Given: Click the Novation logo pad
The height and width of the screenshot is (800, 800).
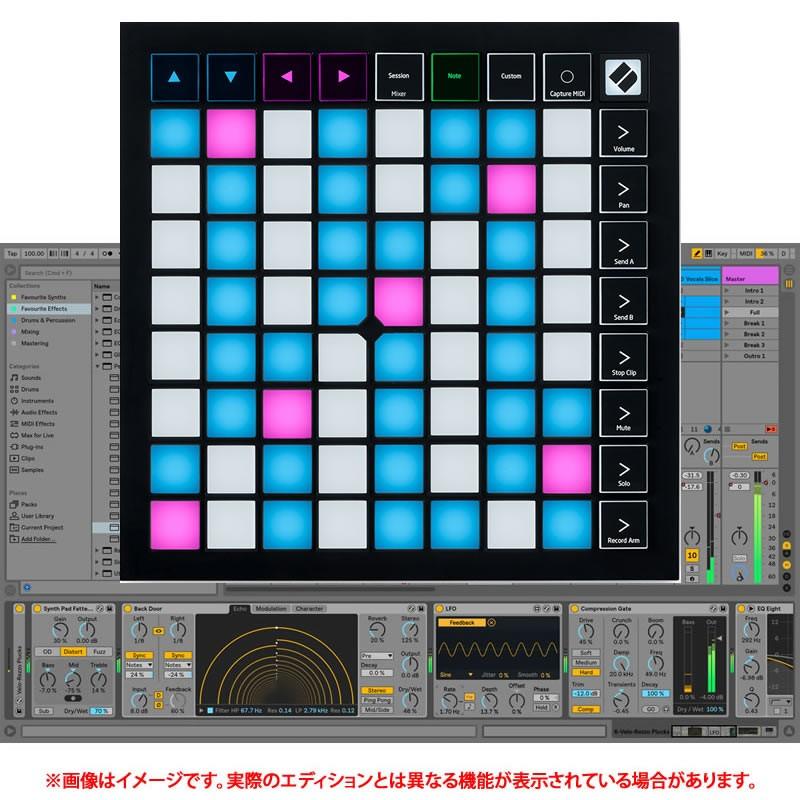Looking at the screenshot, I should pyautogui.click(x=623, y=77).
